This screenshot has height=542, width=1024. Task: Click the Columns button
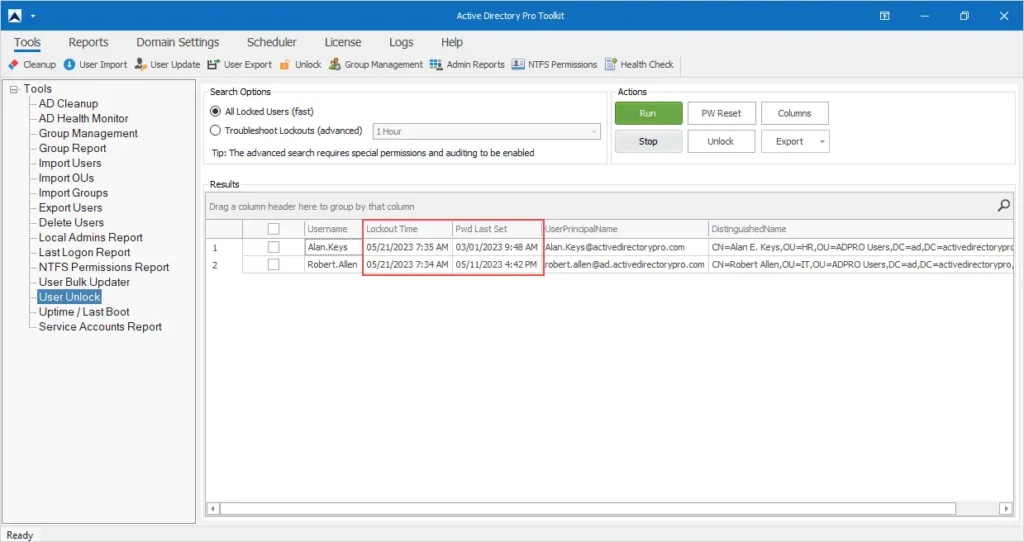(795, 113)
